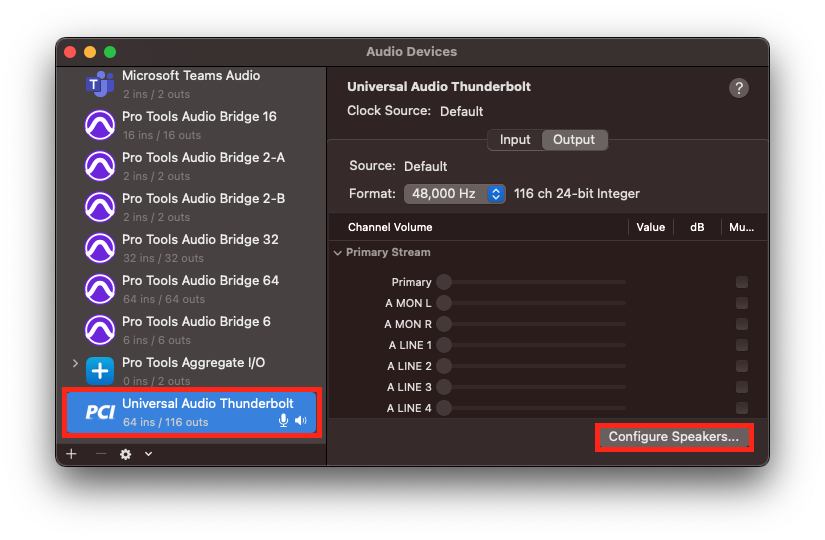825x540 pixels.
Task: Click the Pro Tools Aggregate I/O plus icon
Action: (100, 371)
